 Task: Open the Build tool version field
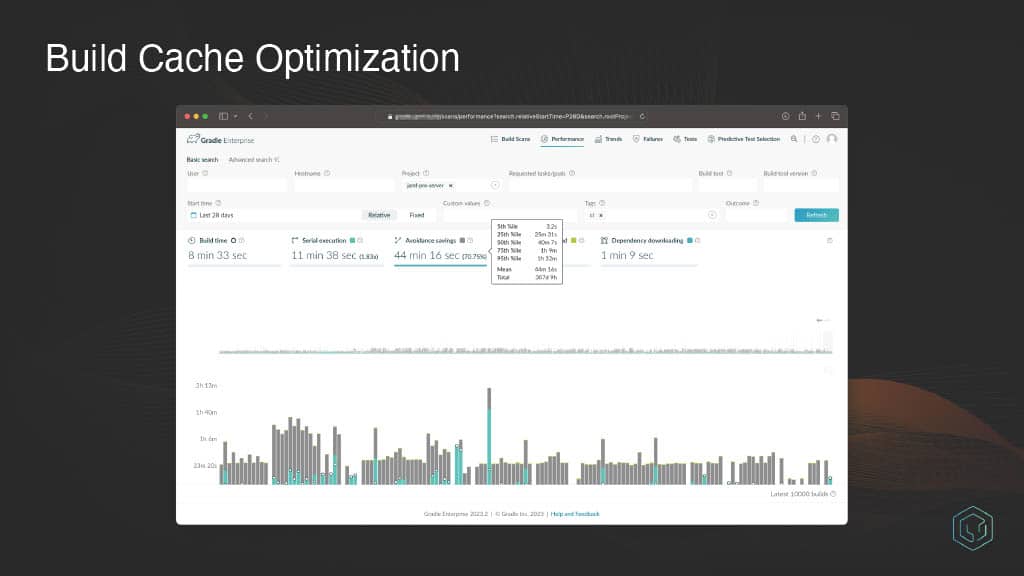click(x=801, y=185)
